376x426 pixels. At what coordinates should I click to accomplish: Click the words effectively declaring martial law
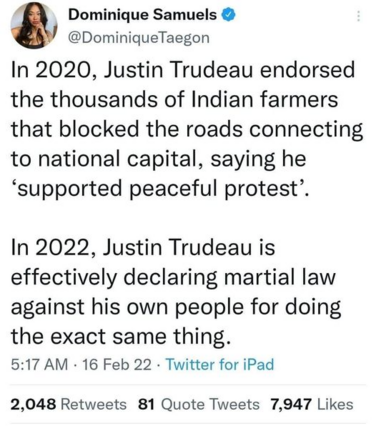173,278
